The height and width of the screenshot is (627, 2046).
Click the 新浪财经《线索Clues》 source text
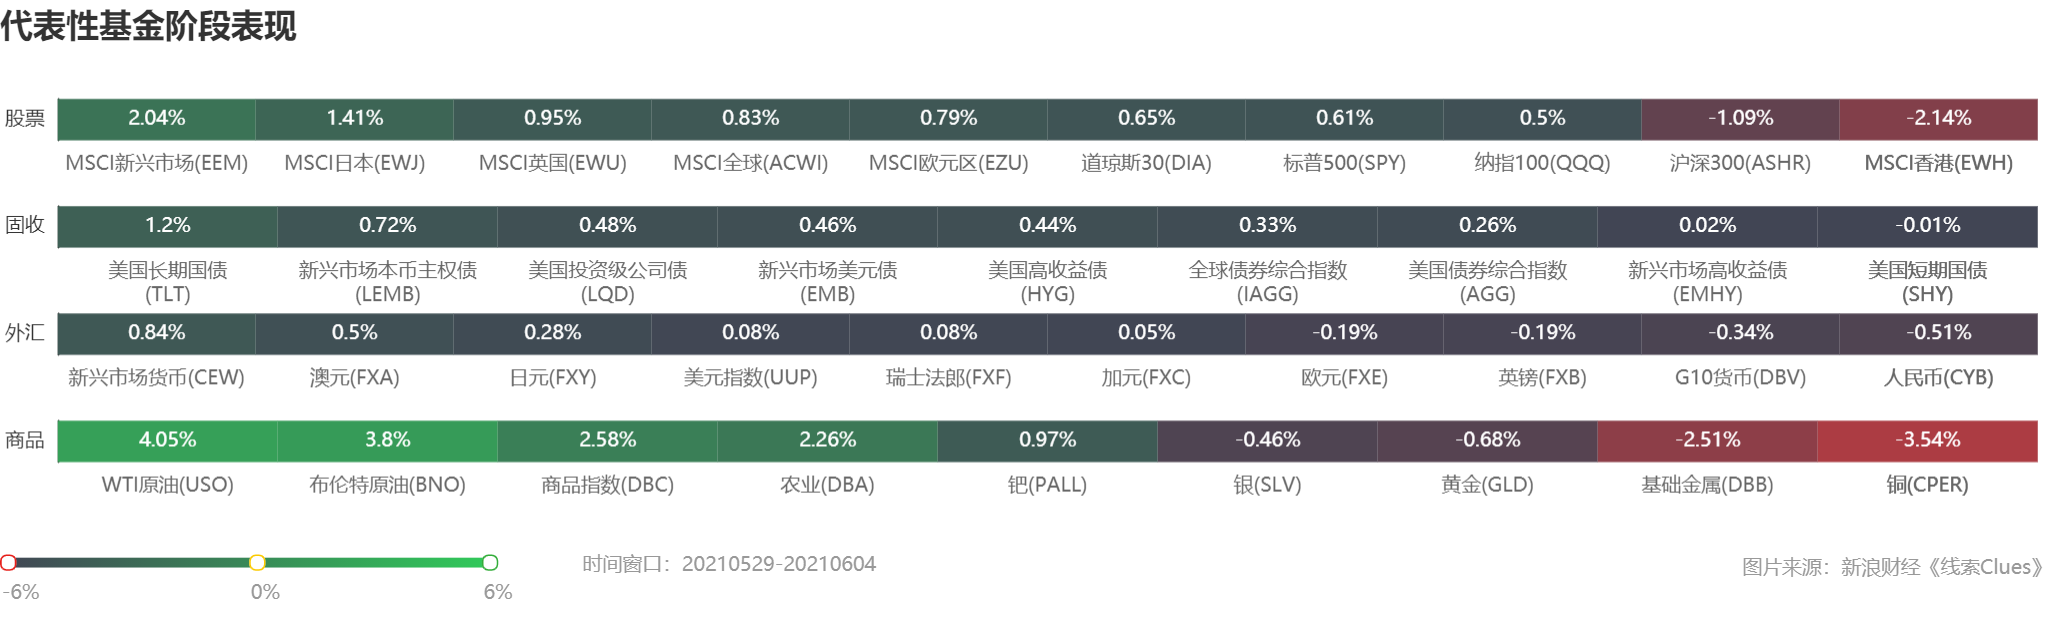(x=1941, y=567)
